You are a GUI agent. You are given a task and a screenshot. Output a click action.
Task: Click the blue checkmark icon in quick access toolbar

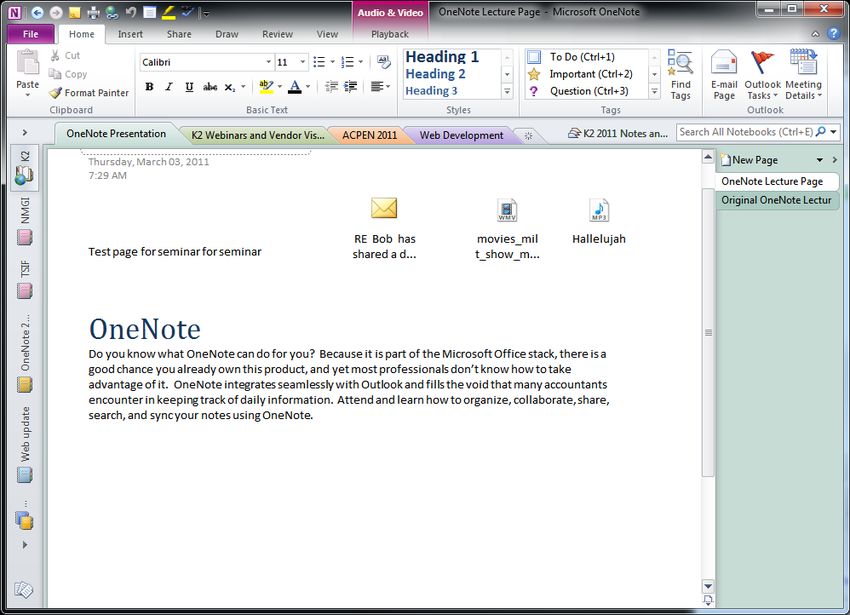(188, 12)
